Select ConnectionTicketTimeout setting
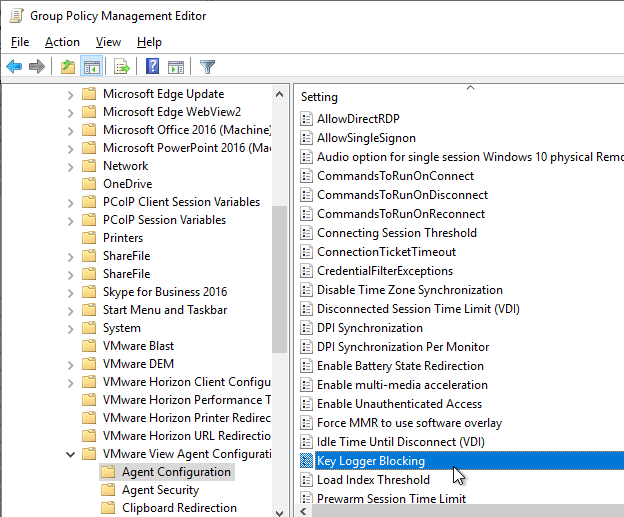This screenshot has height=517, width=624. 386,252
